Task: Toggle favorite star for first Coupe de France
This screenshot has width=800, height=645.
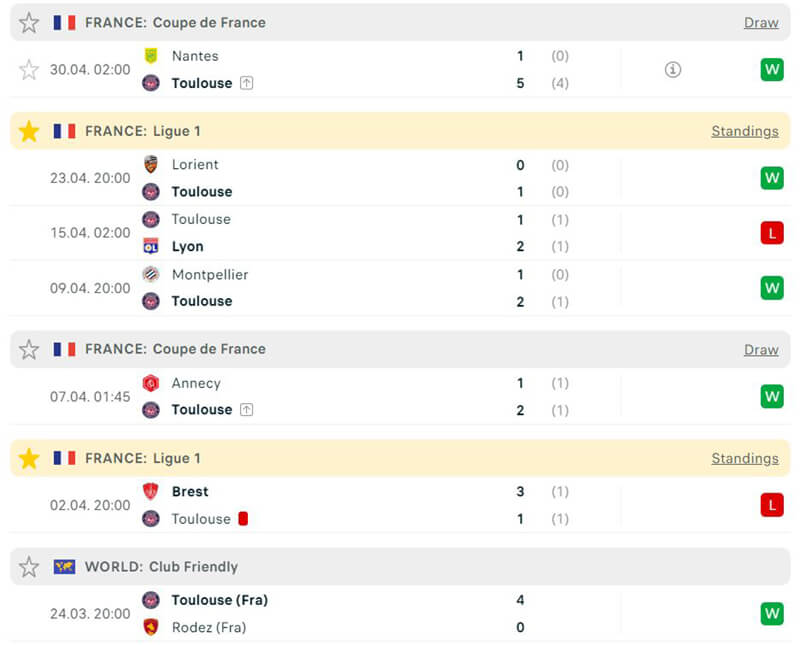Action: tap(29, 22)
